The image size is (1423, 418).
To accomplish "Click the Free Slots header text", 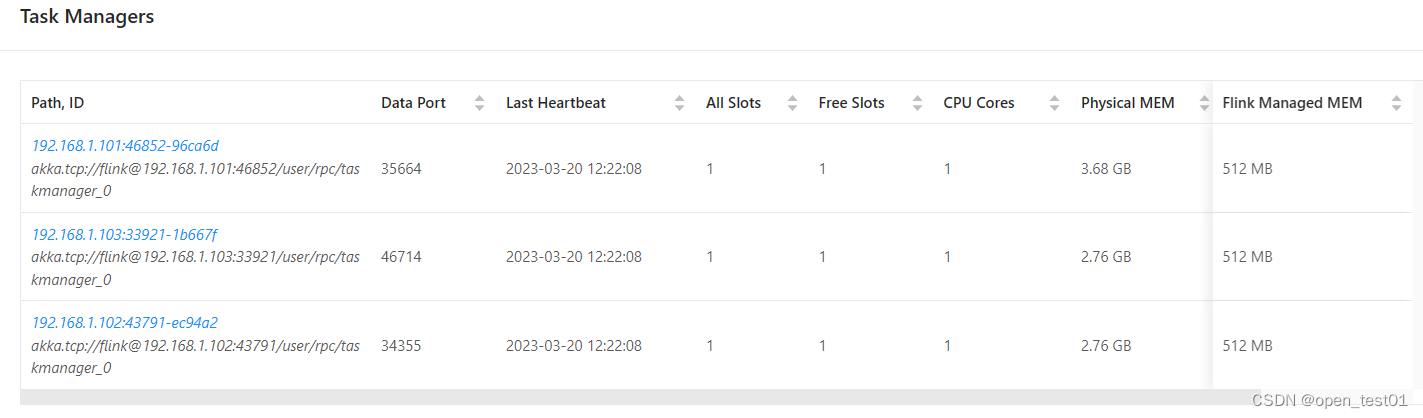I will 851,103.
